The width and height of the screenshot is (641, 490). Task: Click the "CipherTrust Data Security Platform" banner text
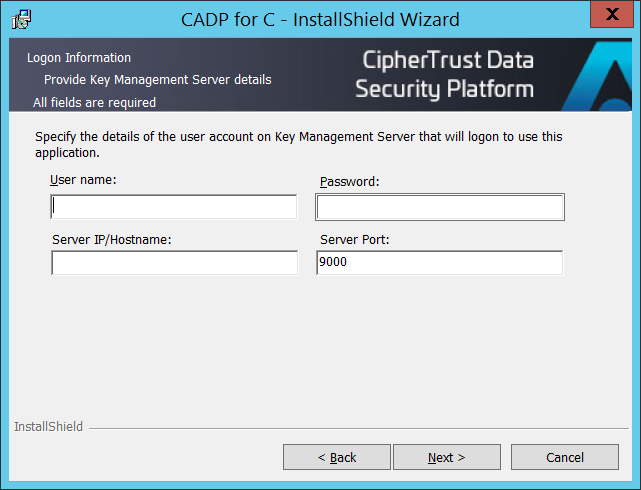click(444, 75)
